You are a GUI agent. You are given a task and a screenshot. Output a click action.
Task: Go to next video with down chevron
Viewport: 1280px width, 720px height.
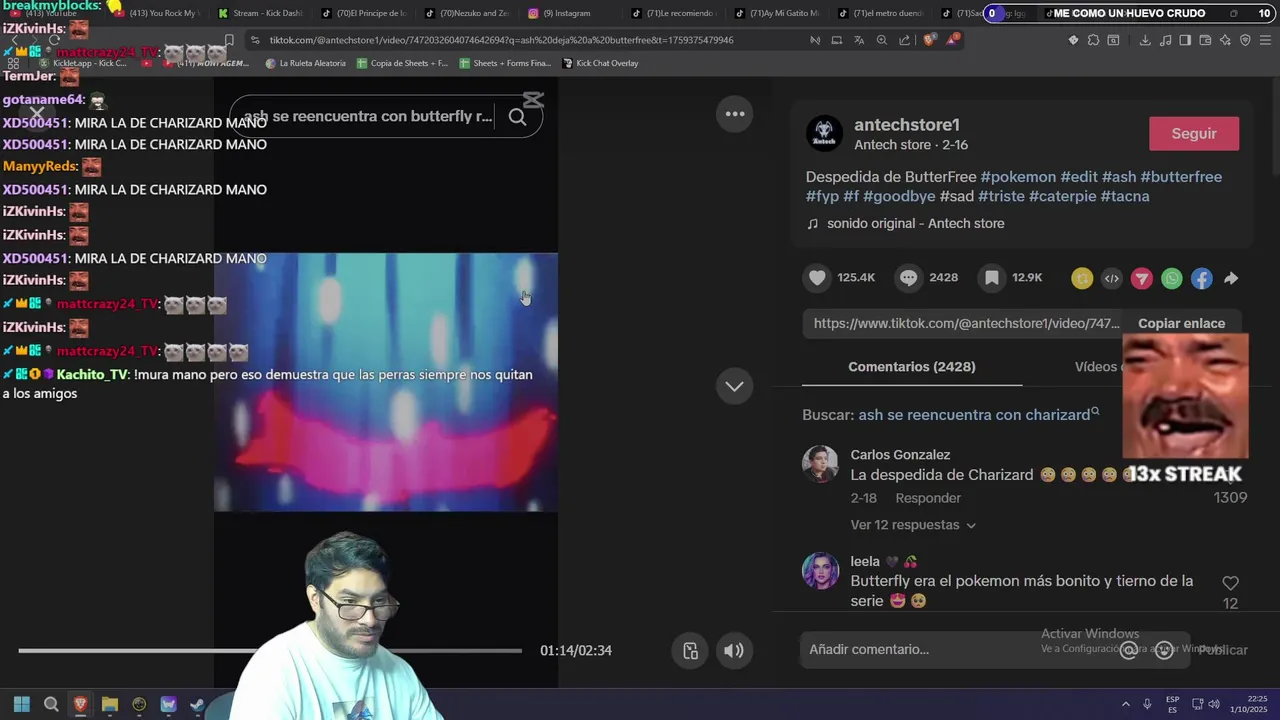click(x=734, y=386)
